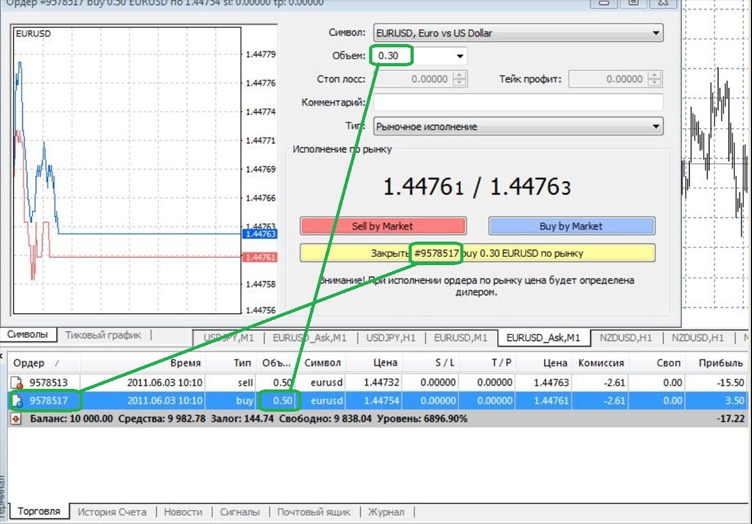Click the buy type cell of order 9578517

click(x=245, y=401)
